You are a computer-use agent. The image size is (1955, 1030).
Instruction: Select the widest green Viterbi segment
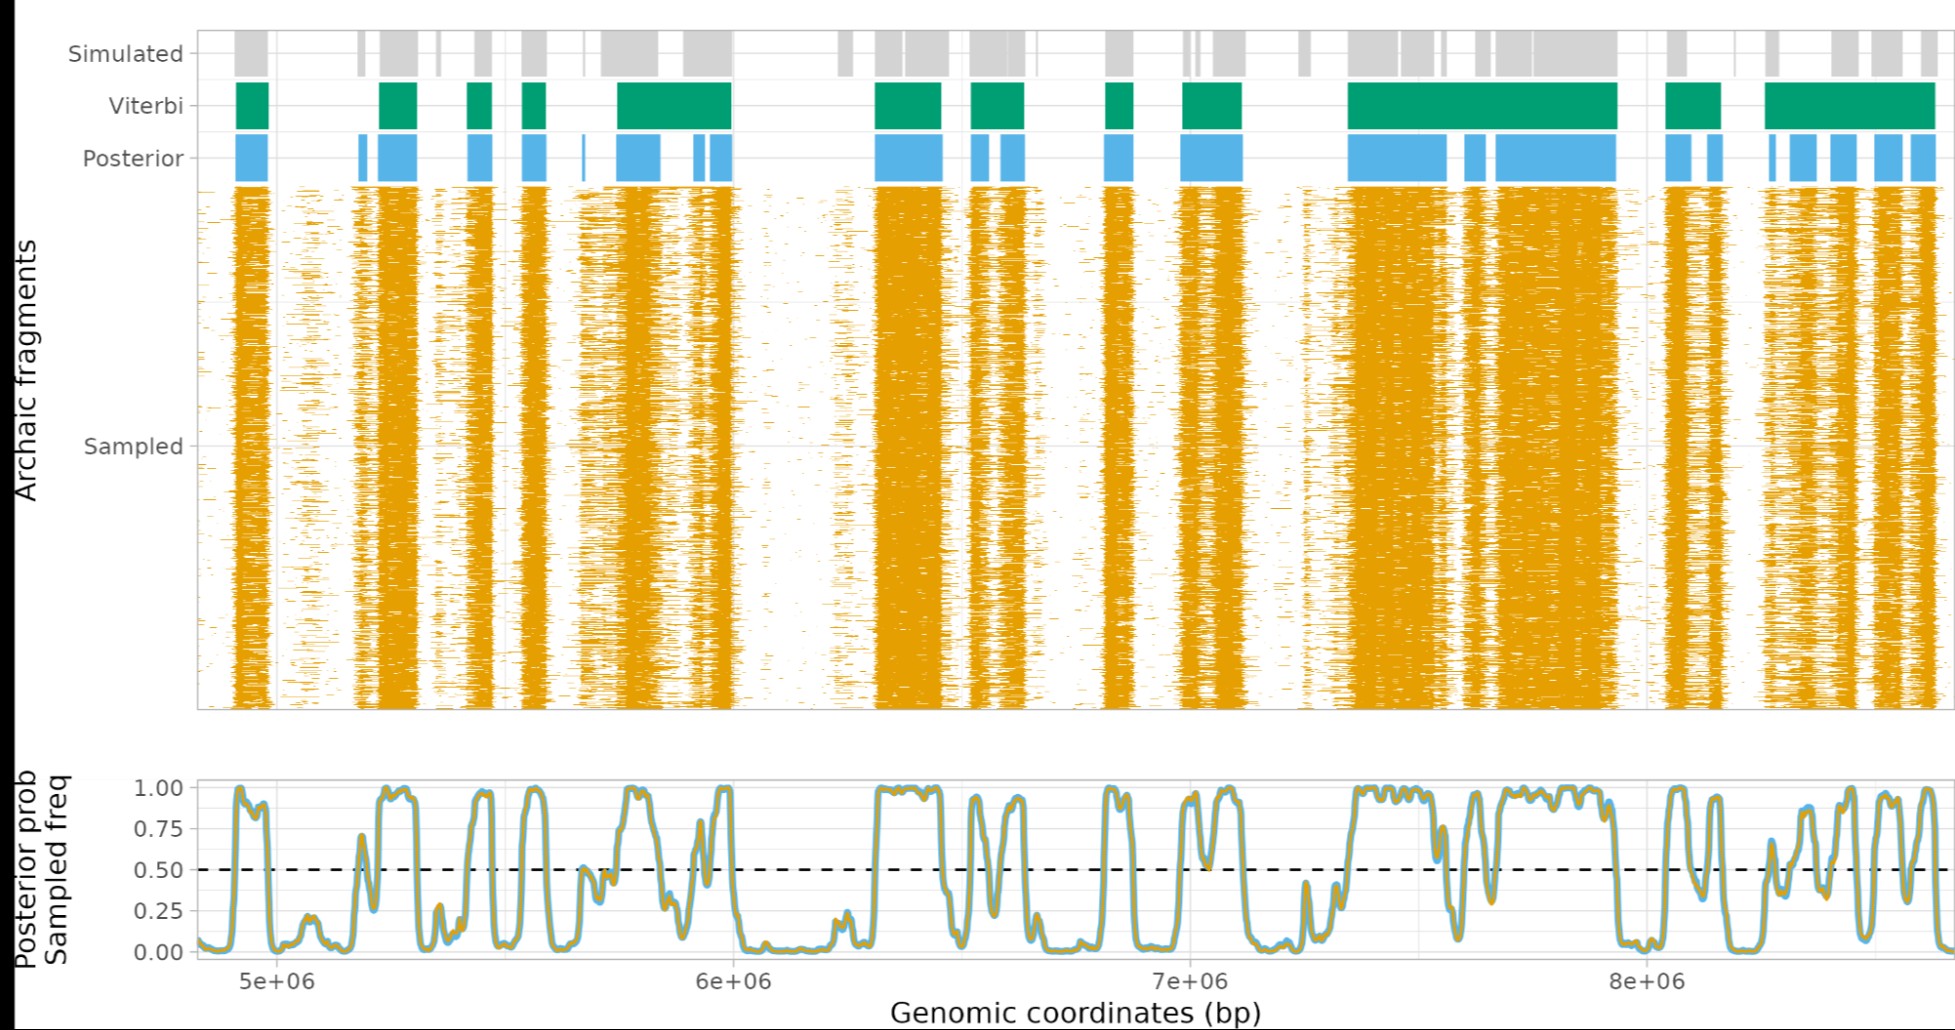point(1482,106)
